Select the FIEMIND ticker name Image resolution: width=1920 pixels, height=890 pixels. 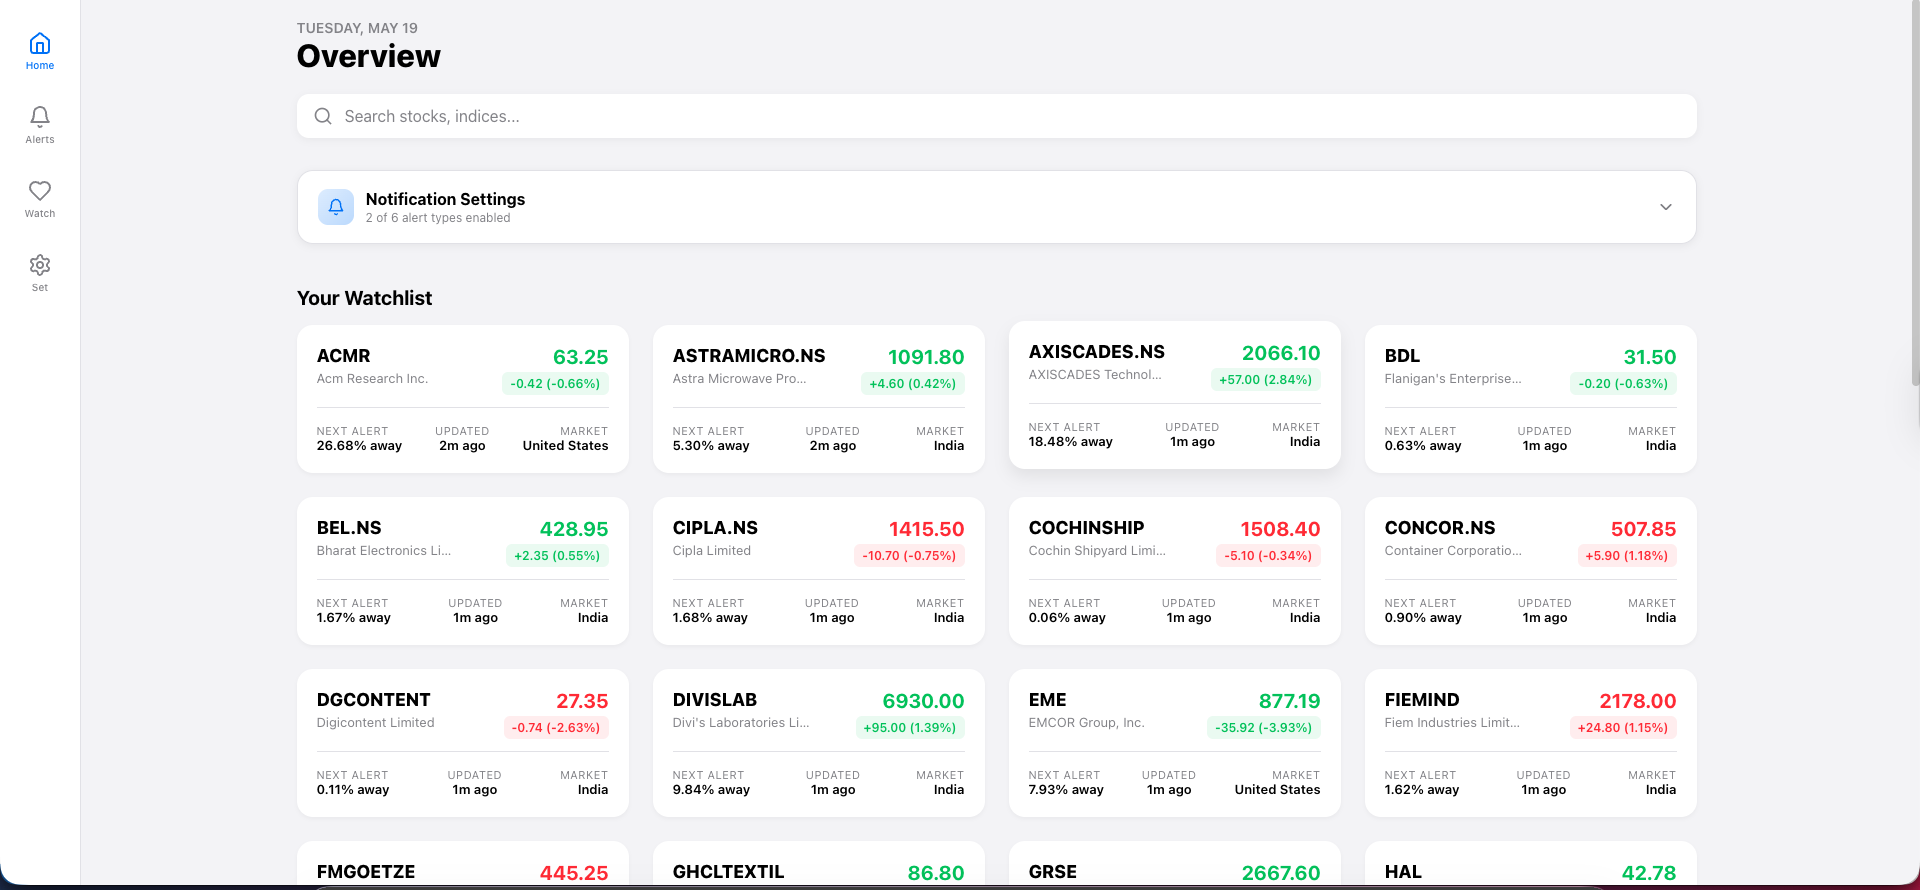click(1422, 700)
